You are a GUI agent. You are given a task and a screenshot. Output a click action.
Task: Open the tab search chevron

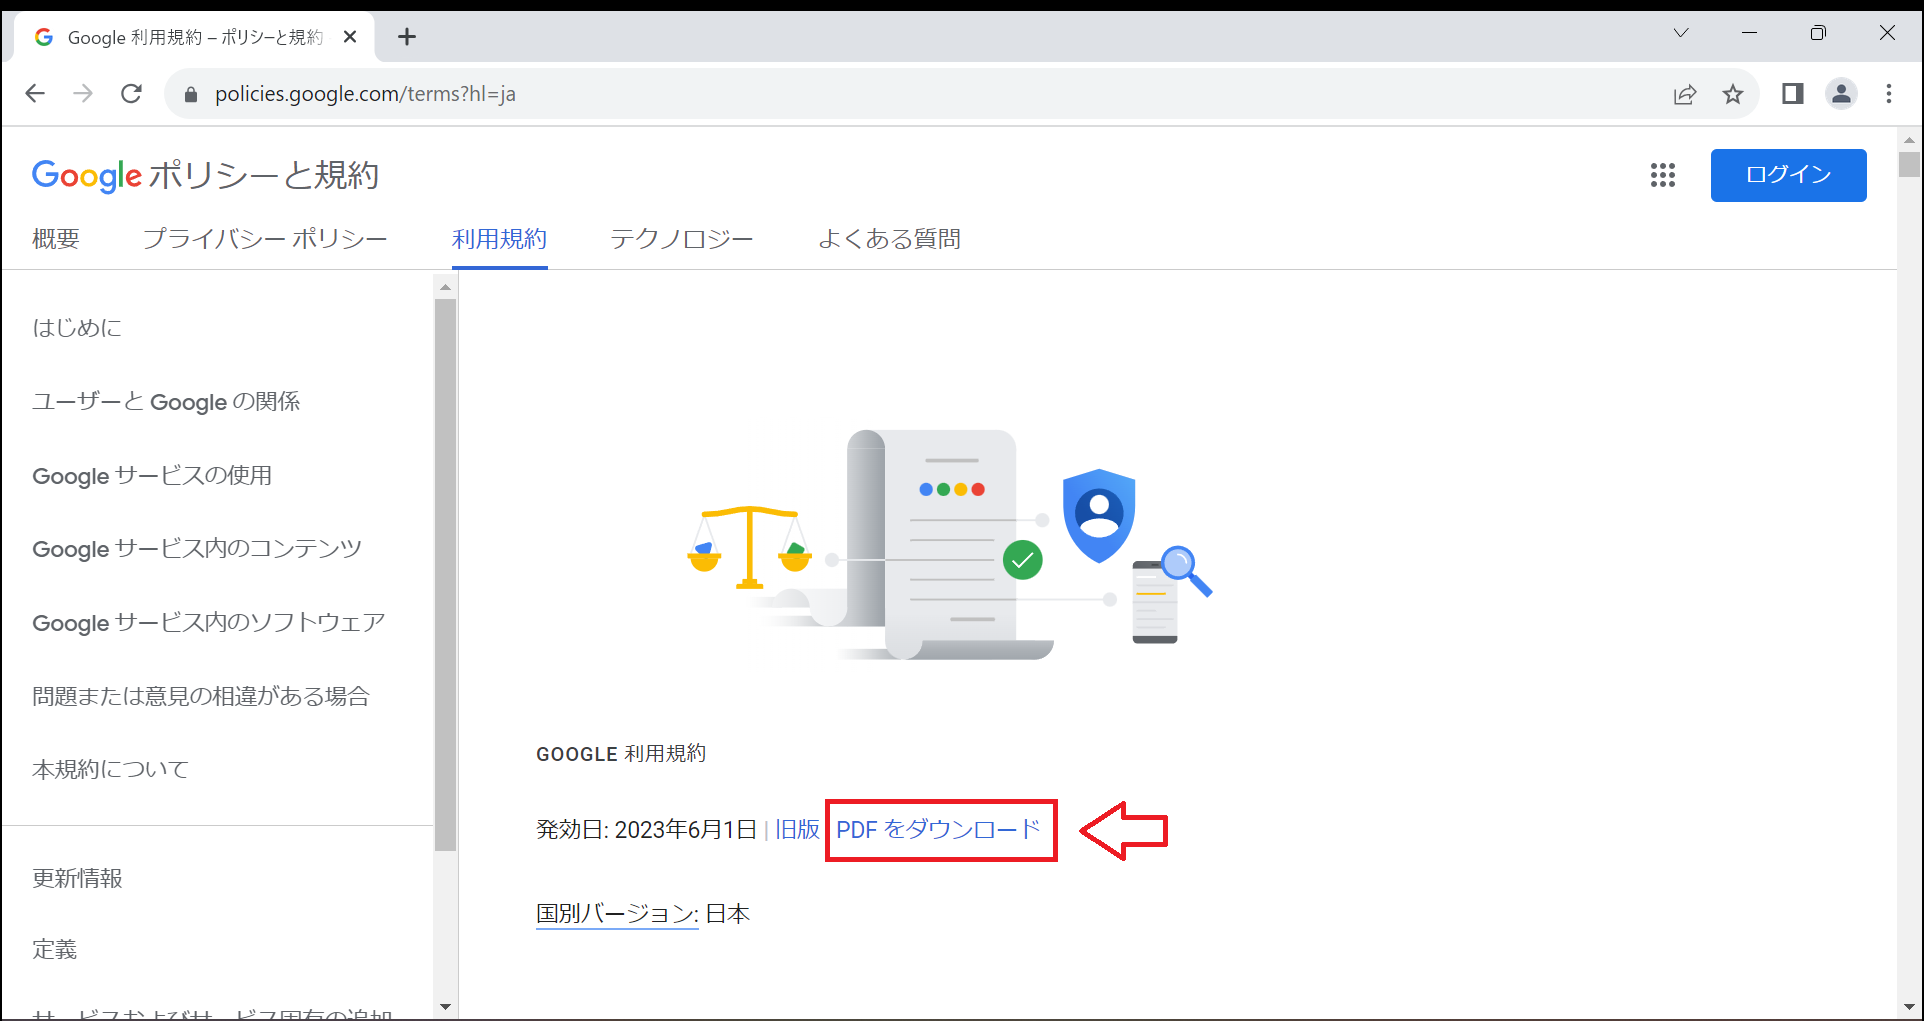(1681, 33)
